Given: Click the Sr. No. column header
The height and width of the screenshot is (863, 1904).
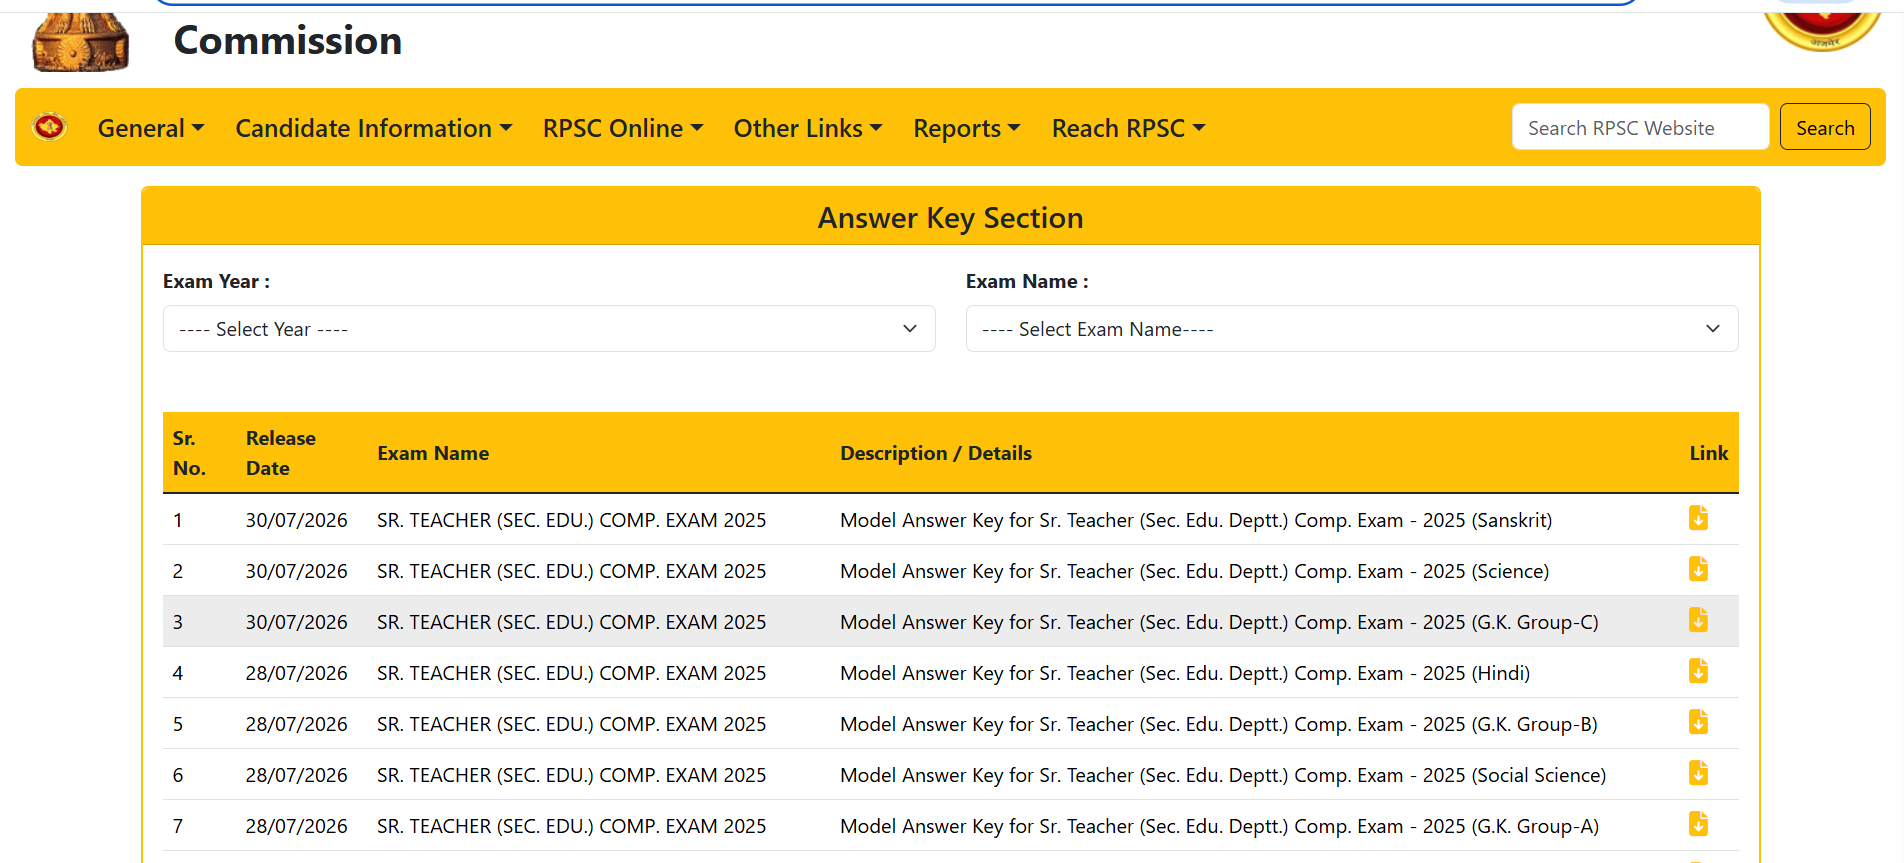Looking at the screenshot, I should click(189, 453).
